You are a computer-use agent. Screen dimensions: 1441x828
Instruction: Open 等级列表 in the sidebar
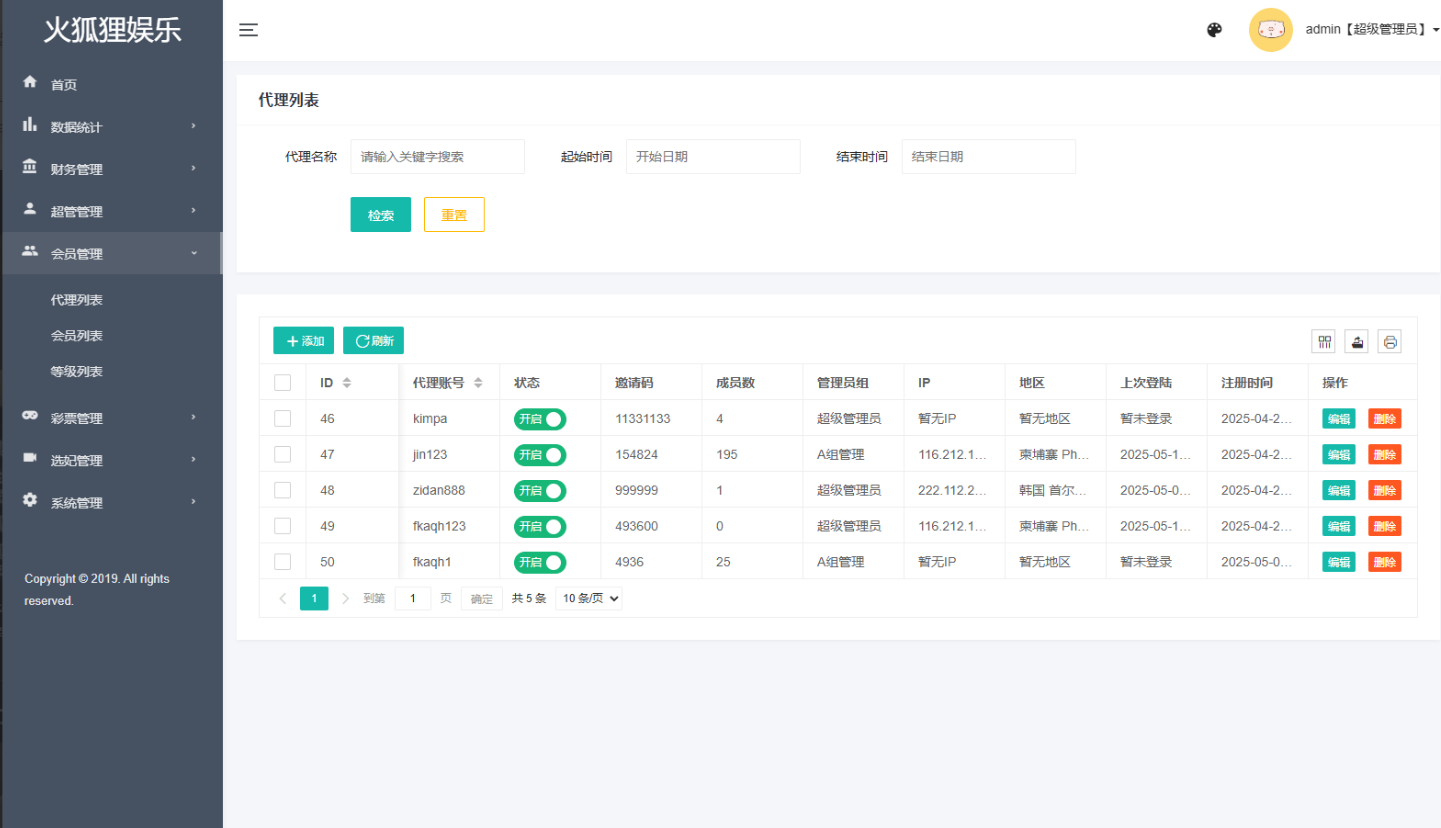pos(77,372)
